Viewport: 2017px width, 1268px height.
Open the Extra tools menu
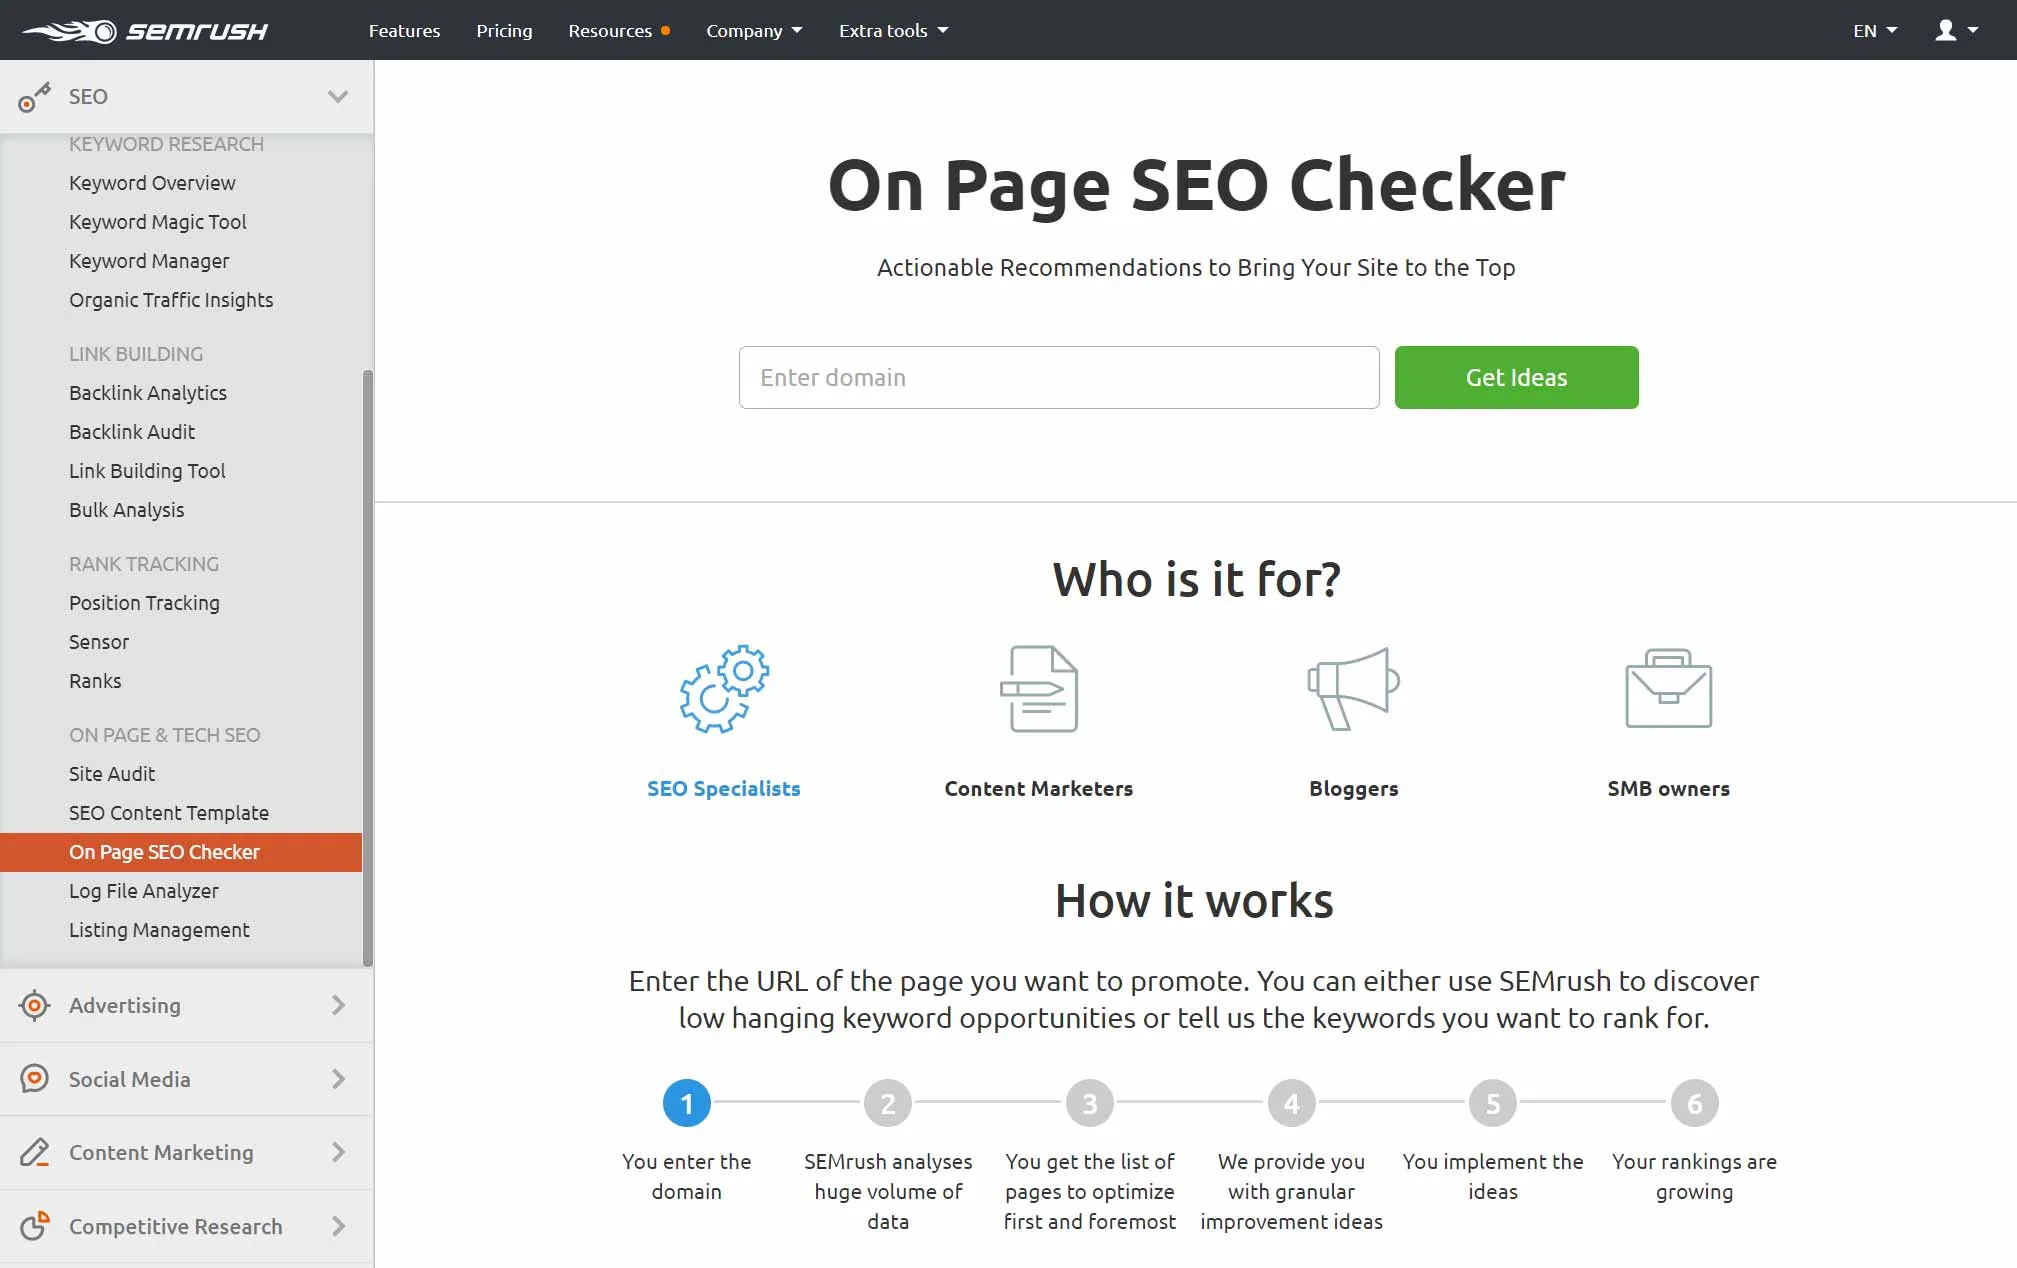coord(893,31)
